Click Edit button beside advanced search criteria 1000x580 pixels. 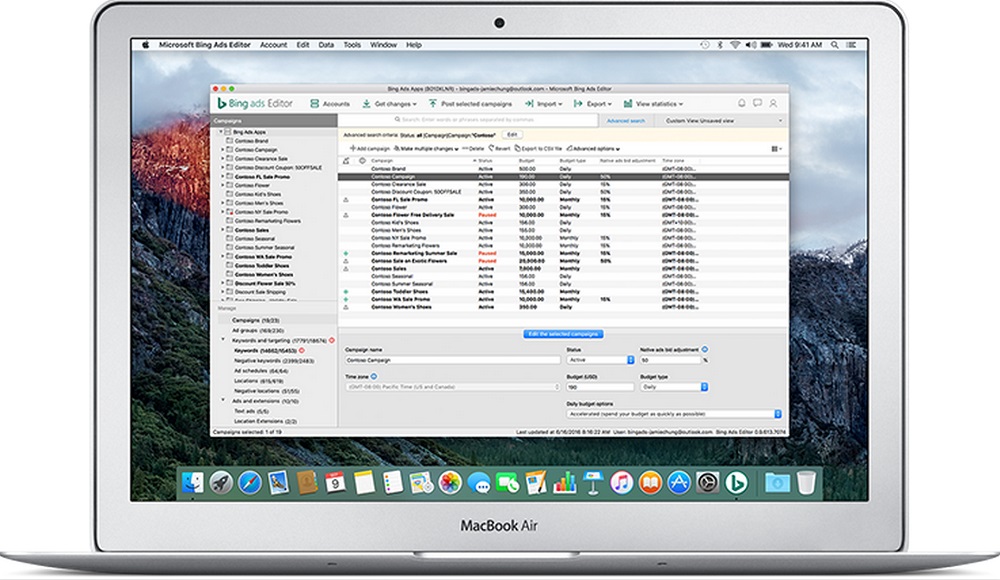coord(512,135)
